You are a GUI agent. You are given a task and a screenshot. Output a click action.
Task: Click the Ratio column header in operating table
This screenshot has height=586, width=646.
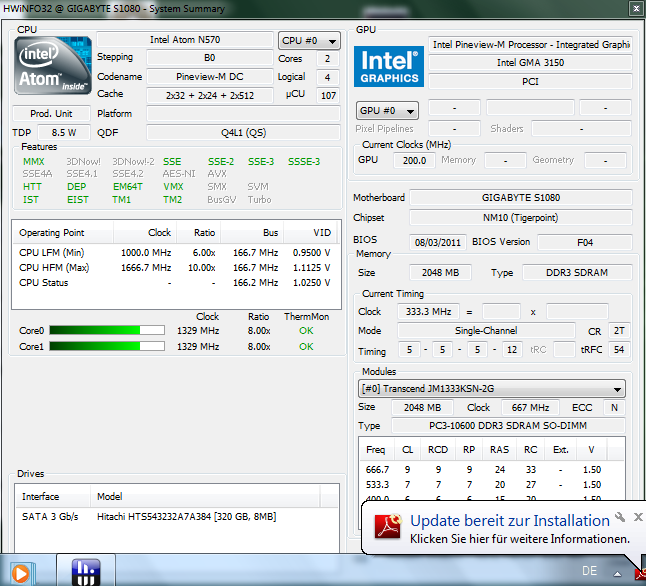click(199, 232)
